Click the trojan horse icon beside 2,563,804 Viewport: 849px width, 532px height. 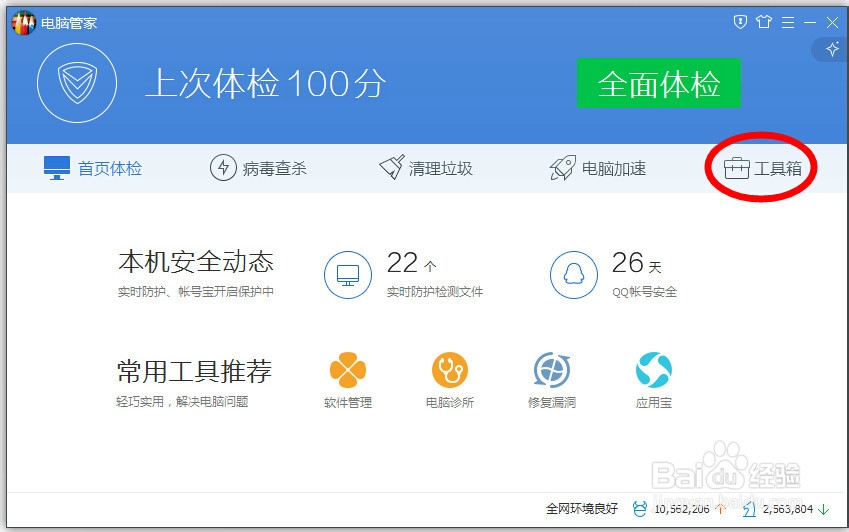[x=749, y=509]
